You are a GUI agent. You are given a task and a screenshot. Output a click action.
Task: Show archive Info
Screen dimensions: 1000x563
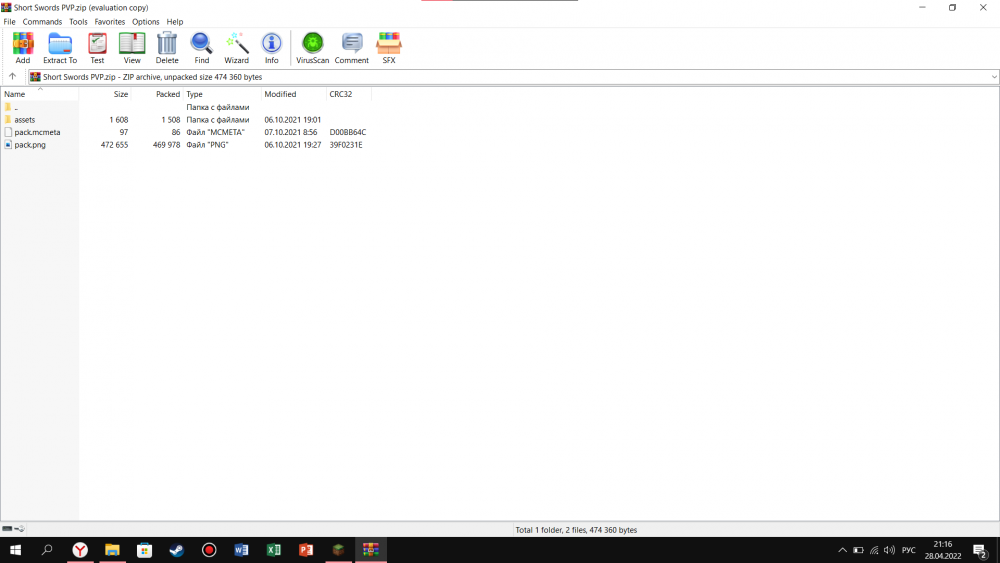272,48
